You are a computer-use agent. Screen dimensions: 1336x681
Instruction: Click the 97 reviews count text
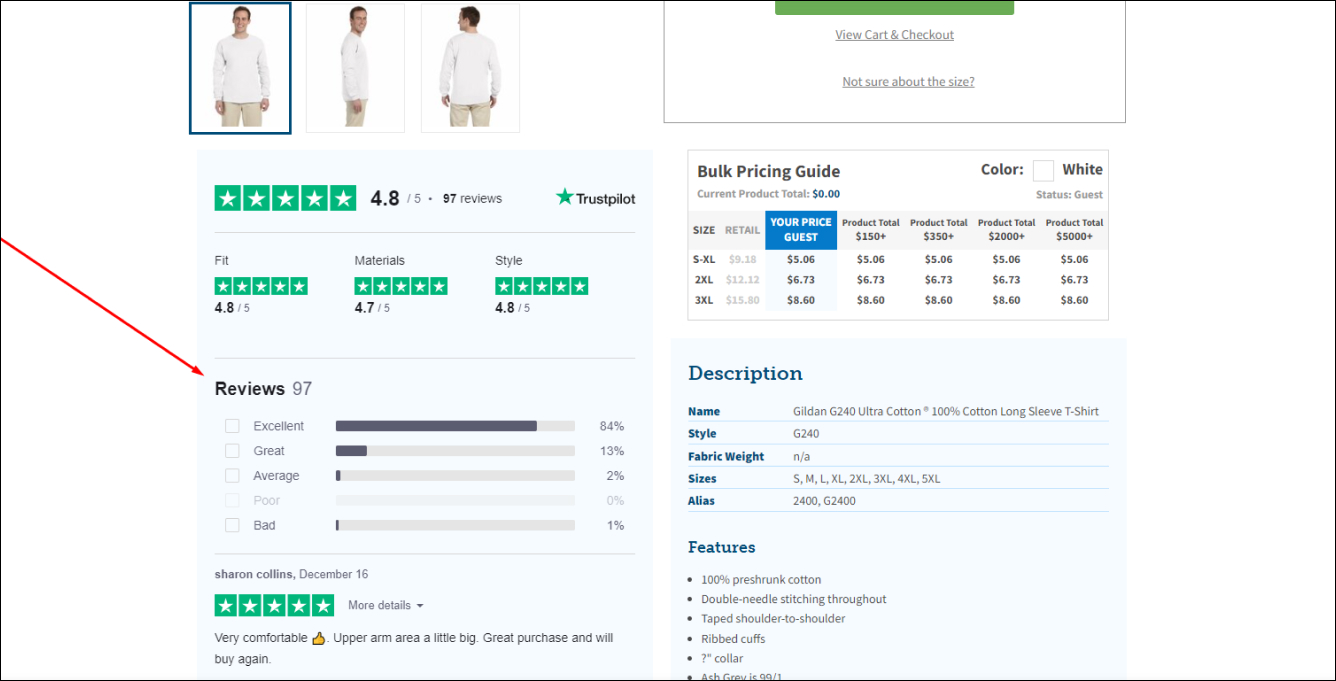[x=472, y=199]
